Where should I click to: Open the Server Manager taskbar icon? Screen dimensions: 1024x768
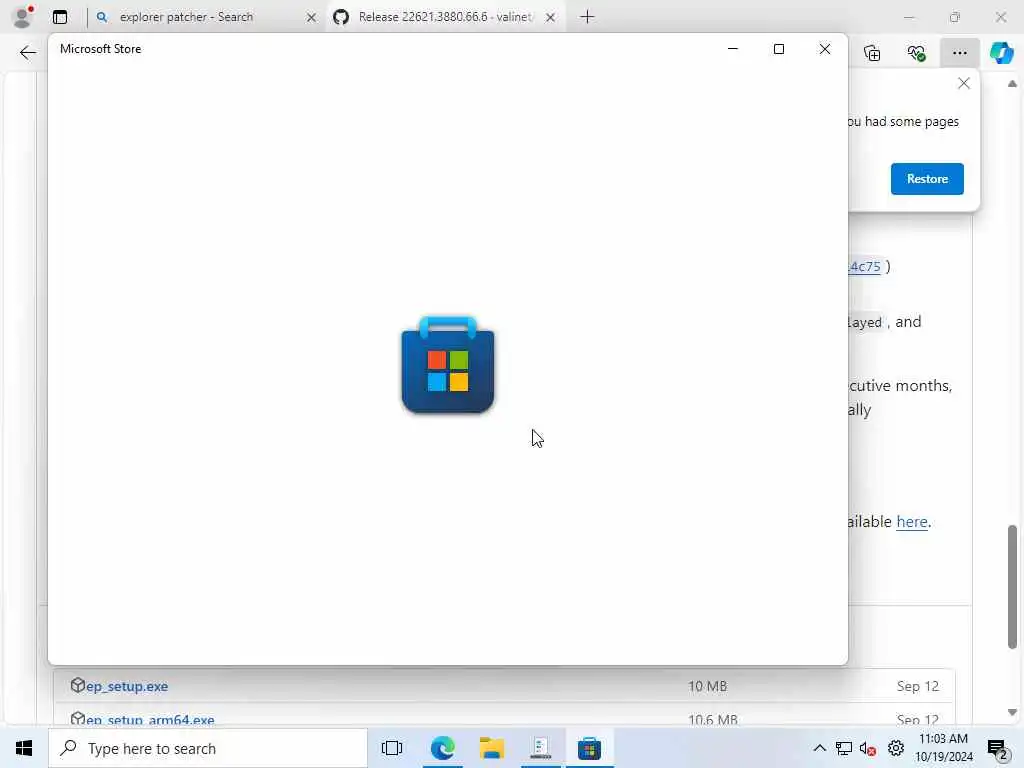point(540,748)
